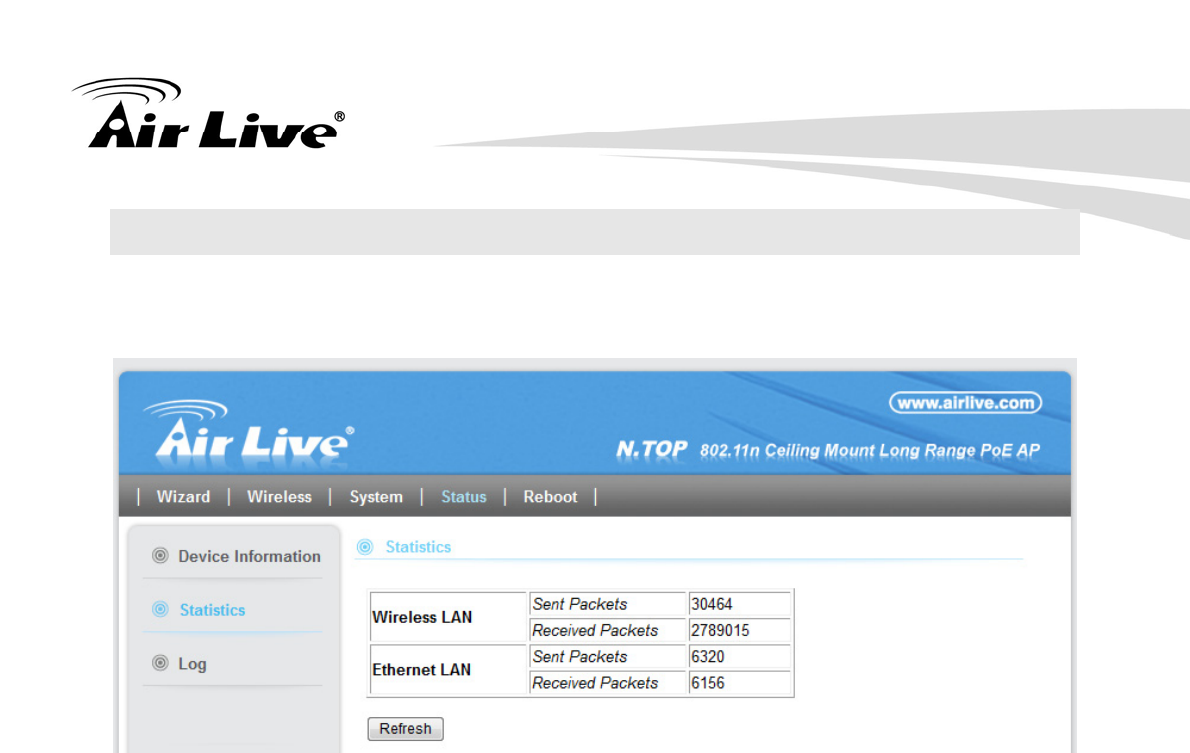Click the Wireless LAN row label

click(x=422, y=617)
